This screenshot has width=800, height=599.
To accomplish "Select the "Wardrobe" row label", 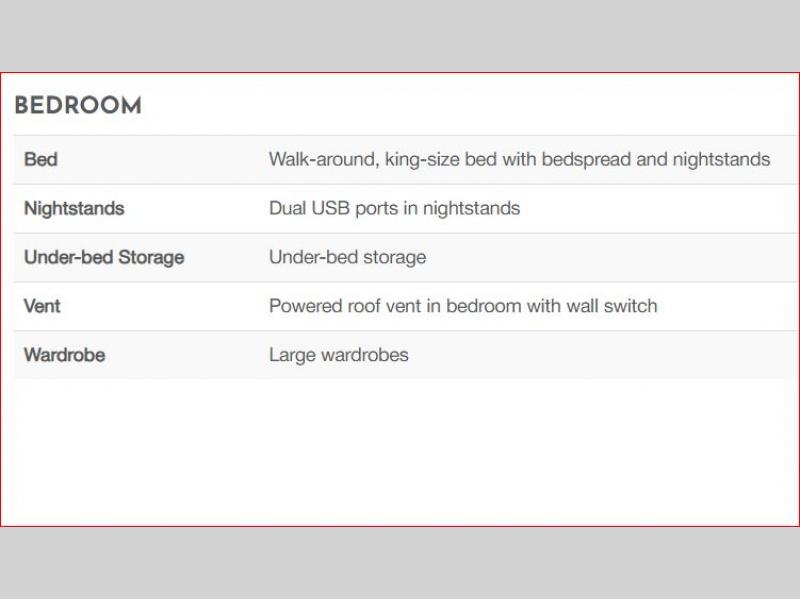I will [x=64, y=355].
